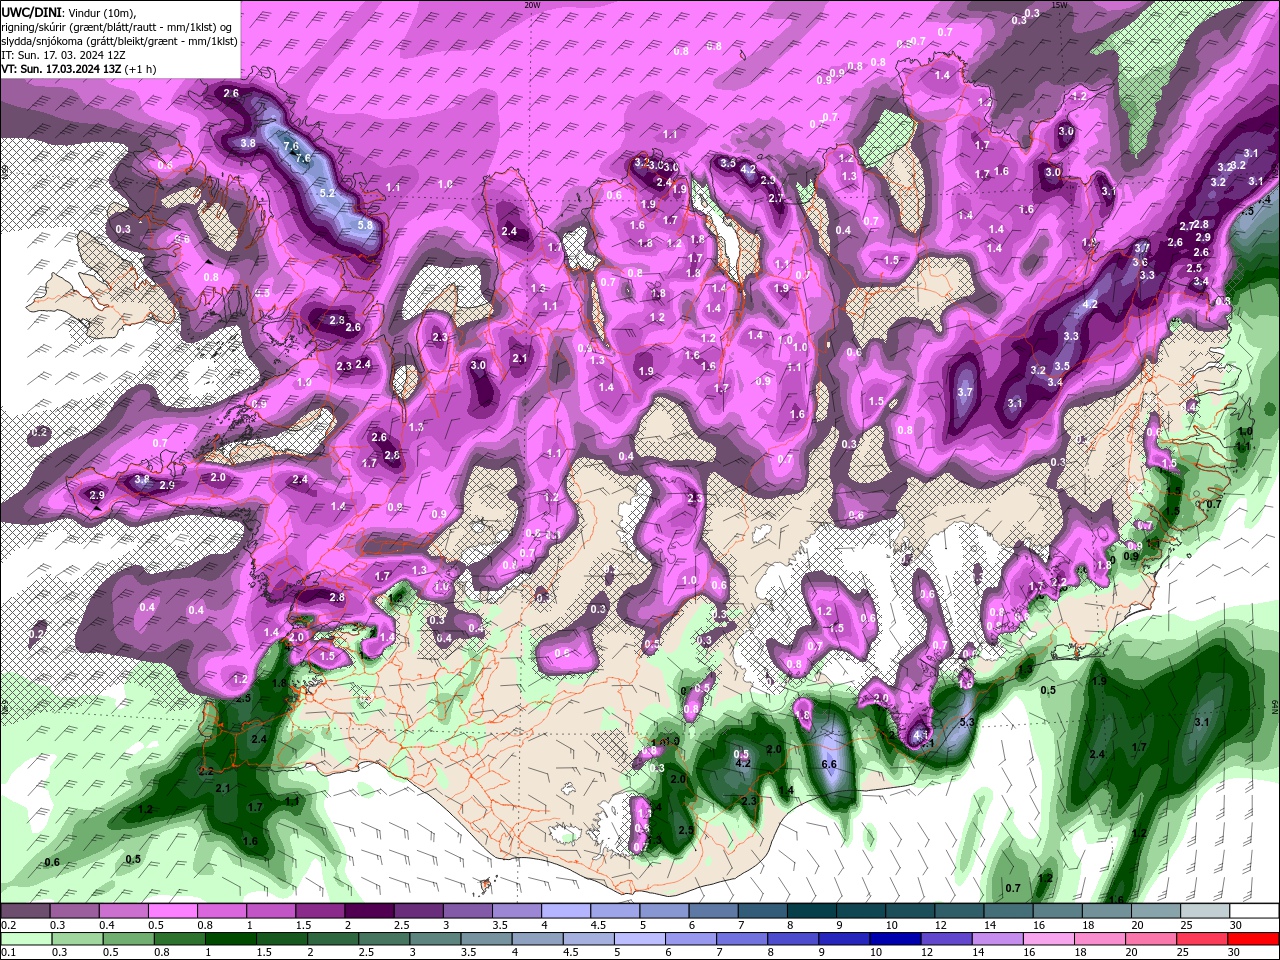Click the 'rigning/skúrir' description line
The height and width of the screenshot is (960, 1280).
click(118, 27)
